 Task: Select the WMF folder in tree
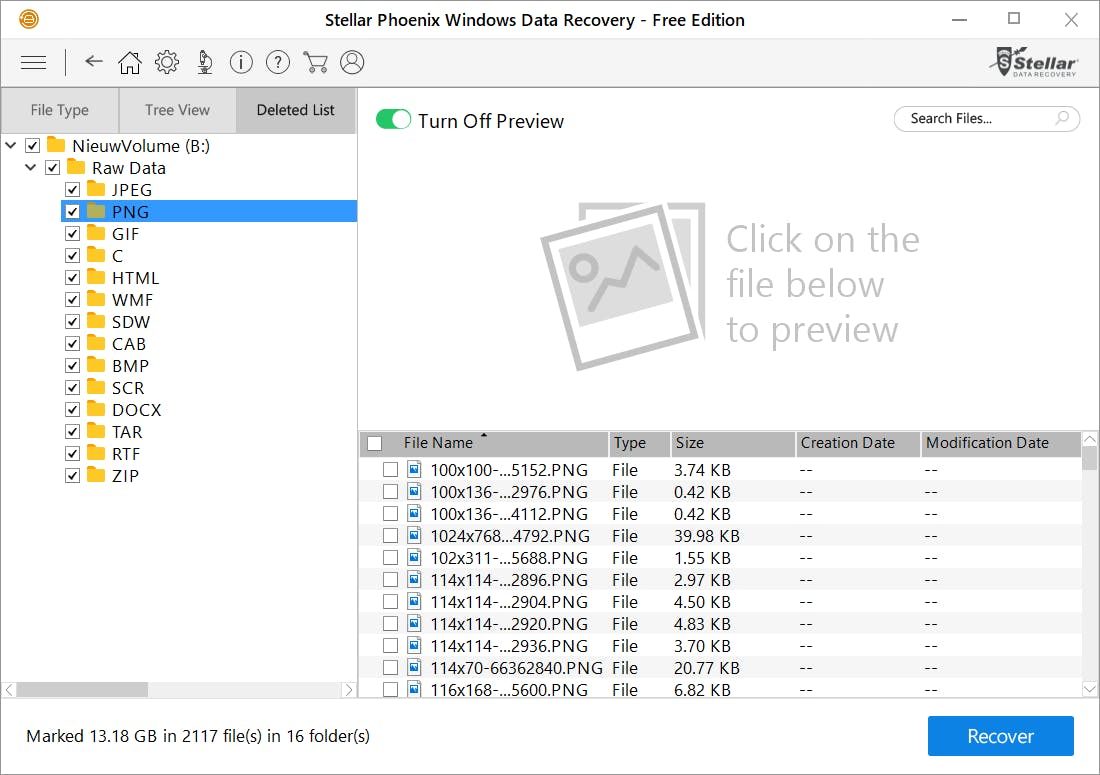pyautogui.click(x=132, y=299)
